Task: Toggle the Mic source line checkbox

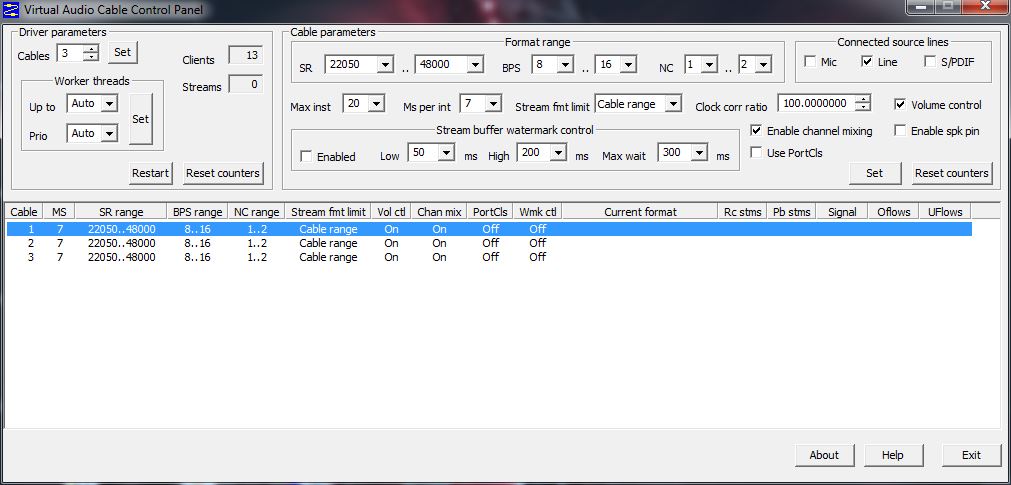Action: [x=810, y=62]
